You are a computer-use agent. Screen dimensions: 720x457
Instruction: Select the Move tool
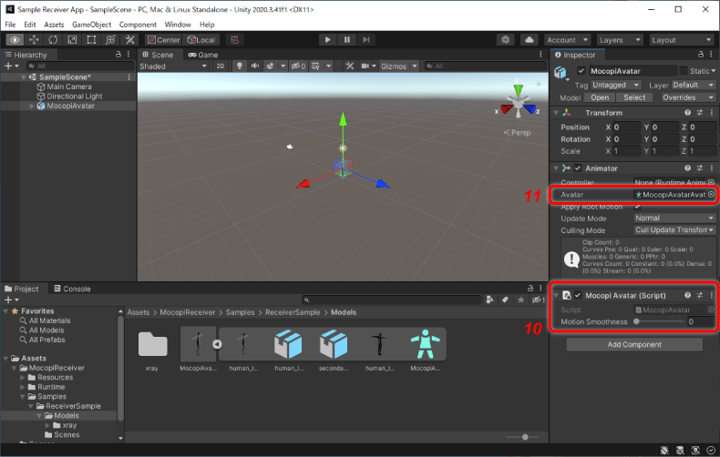(x=34, y=40)
